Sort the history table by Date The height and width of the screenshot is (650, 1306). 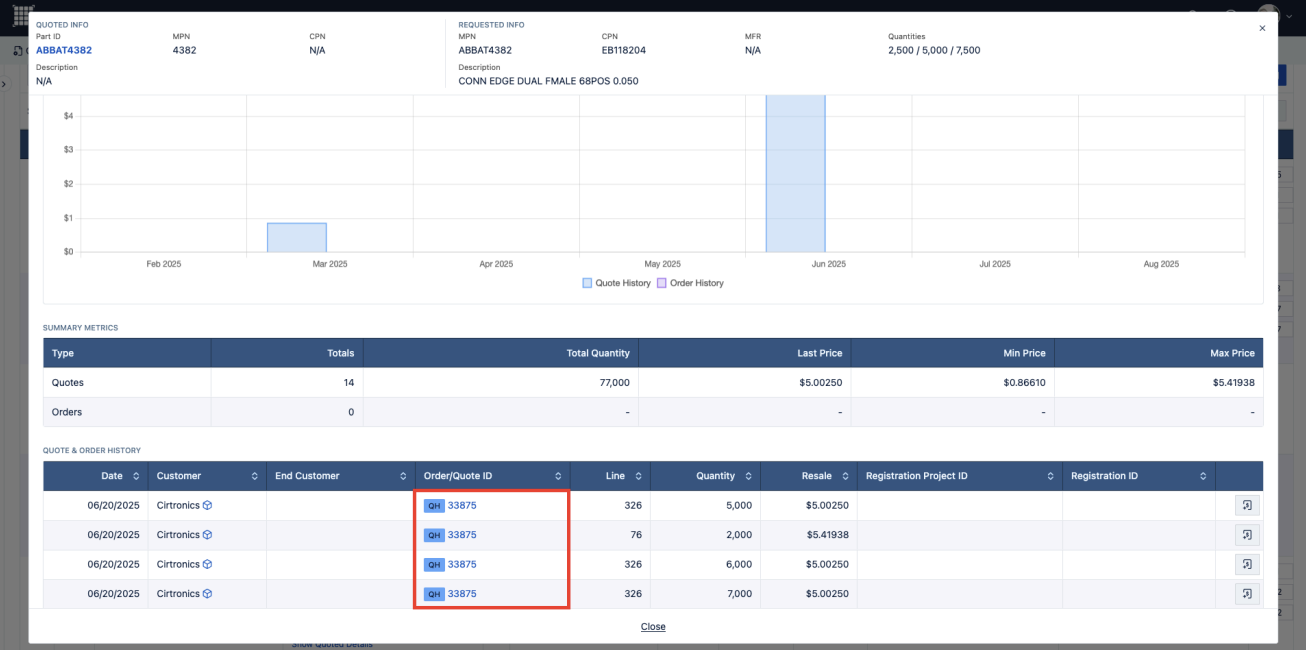[136, 476]
